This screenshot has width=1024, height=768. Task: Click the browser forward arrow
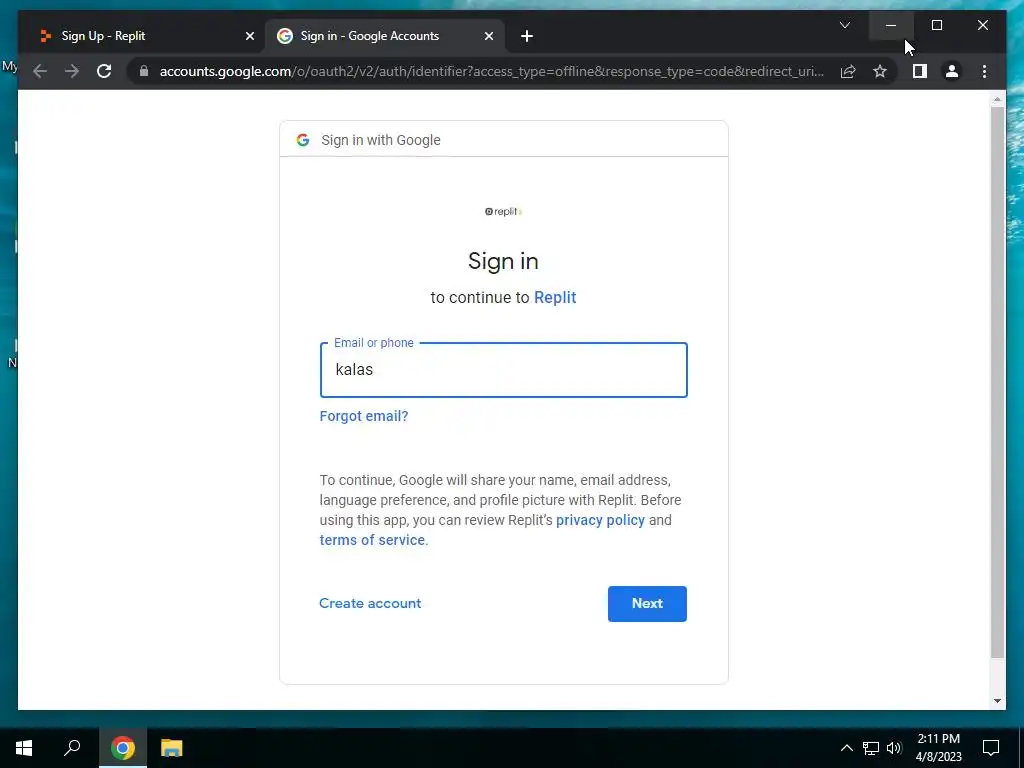tap(72, 71)
